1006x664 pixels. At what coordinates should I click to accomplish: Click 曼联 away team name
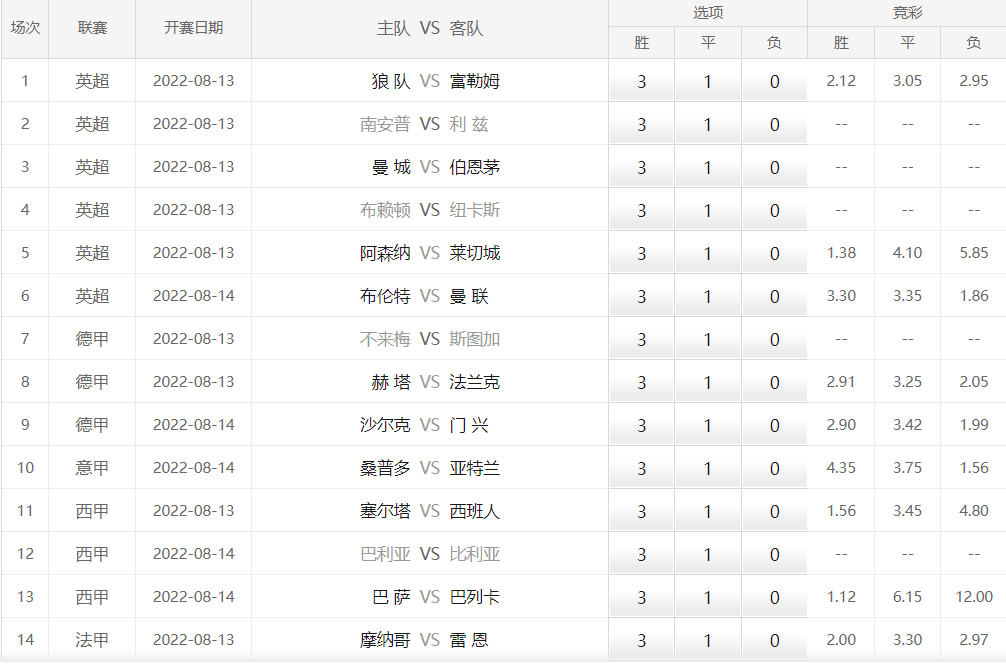[469, 296]
